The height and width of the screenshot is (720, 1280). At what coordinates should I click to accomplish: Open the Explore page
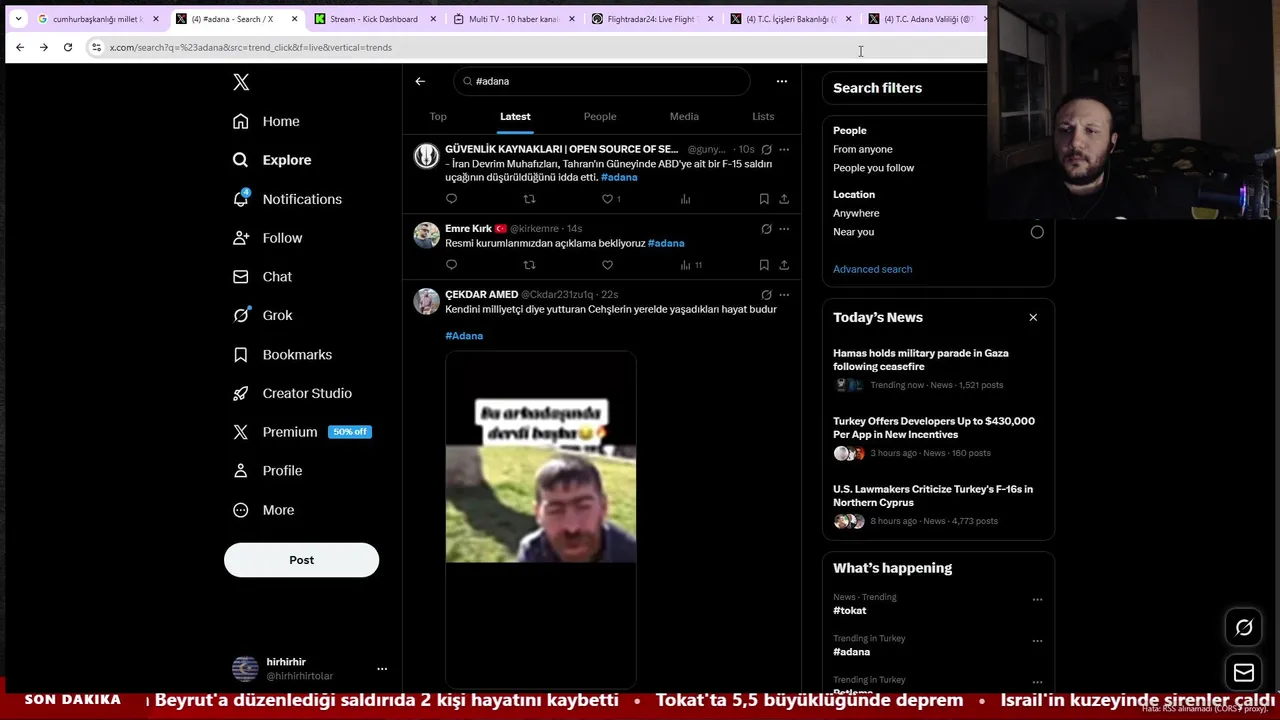[x=272, y=160]
